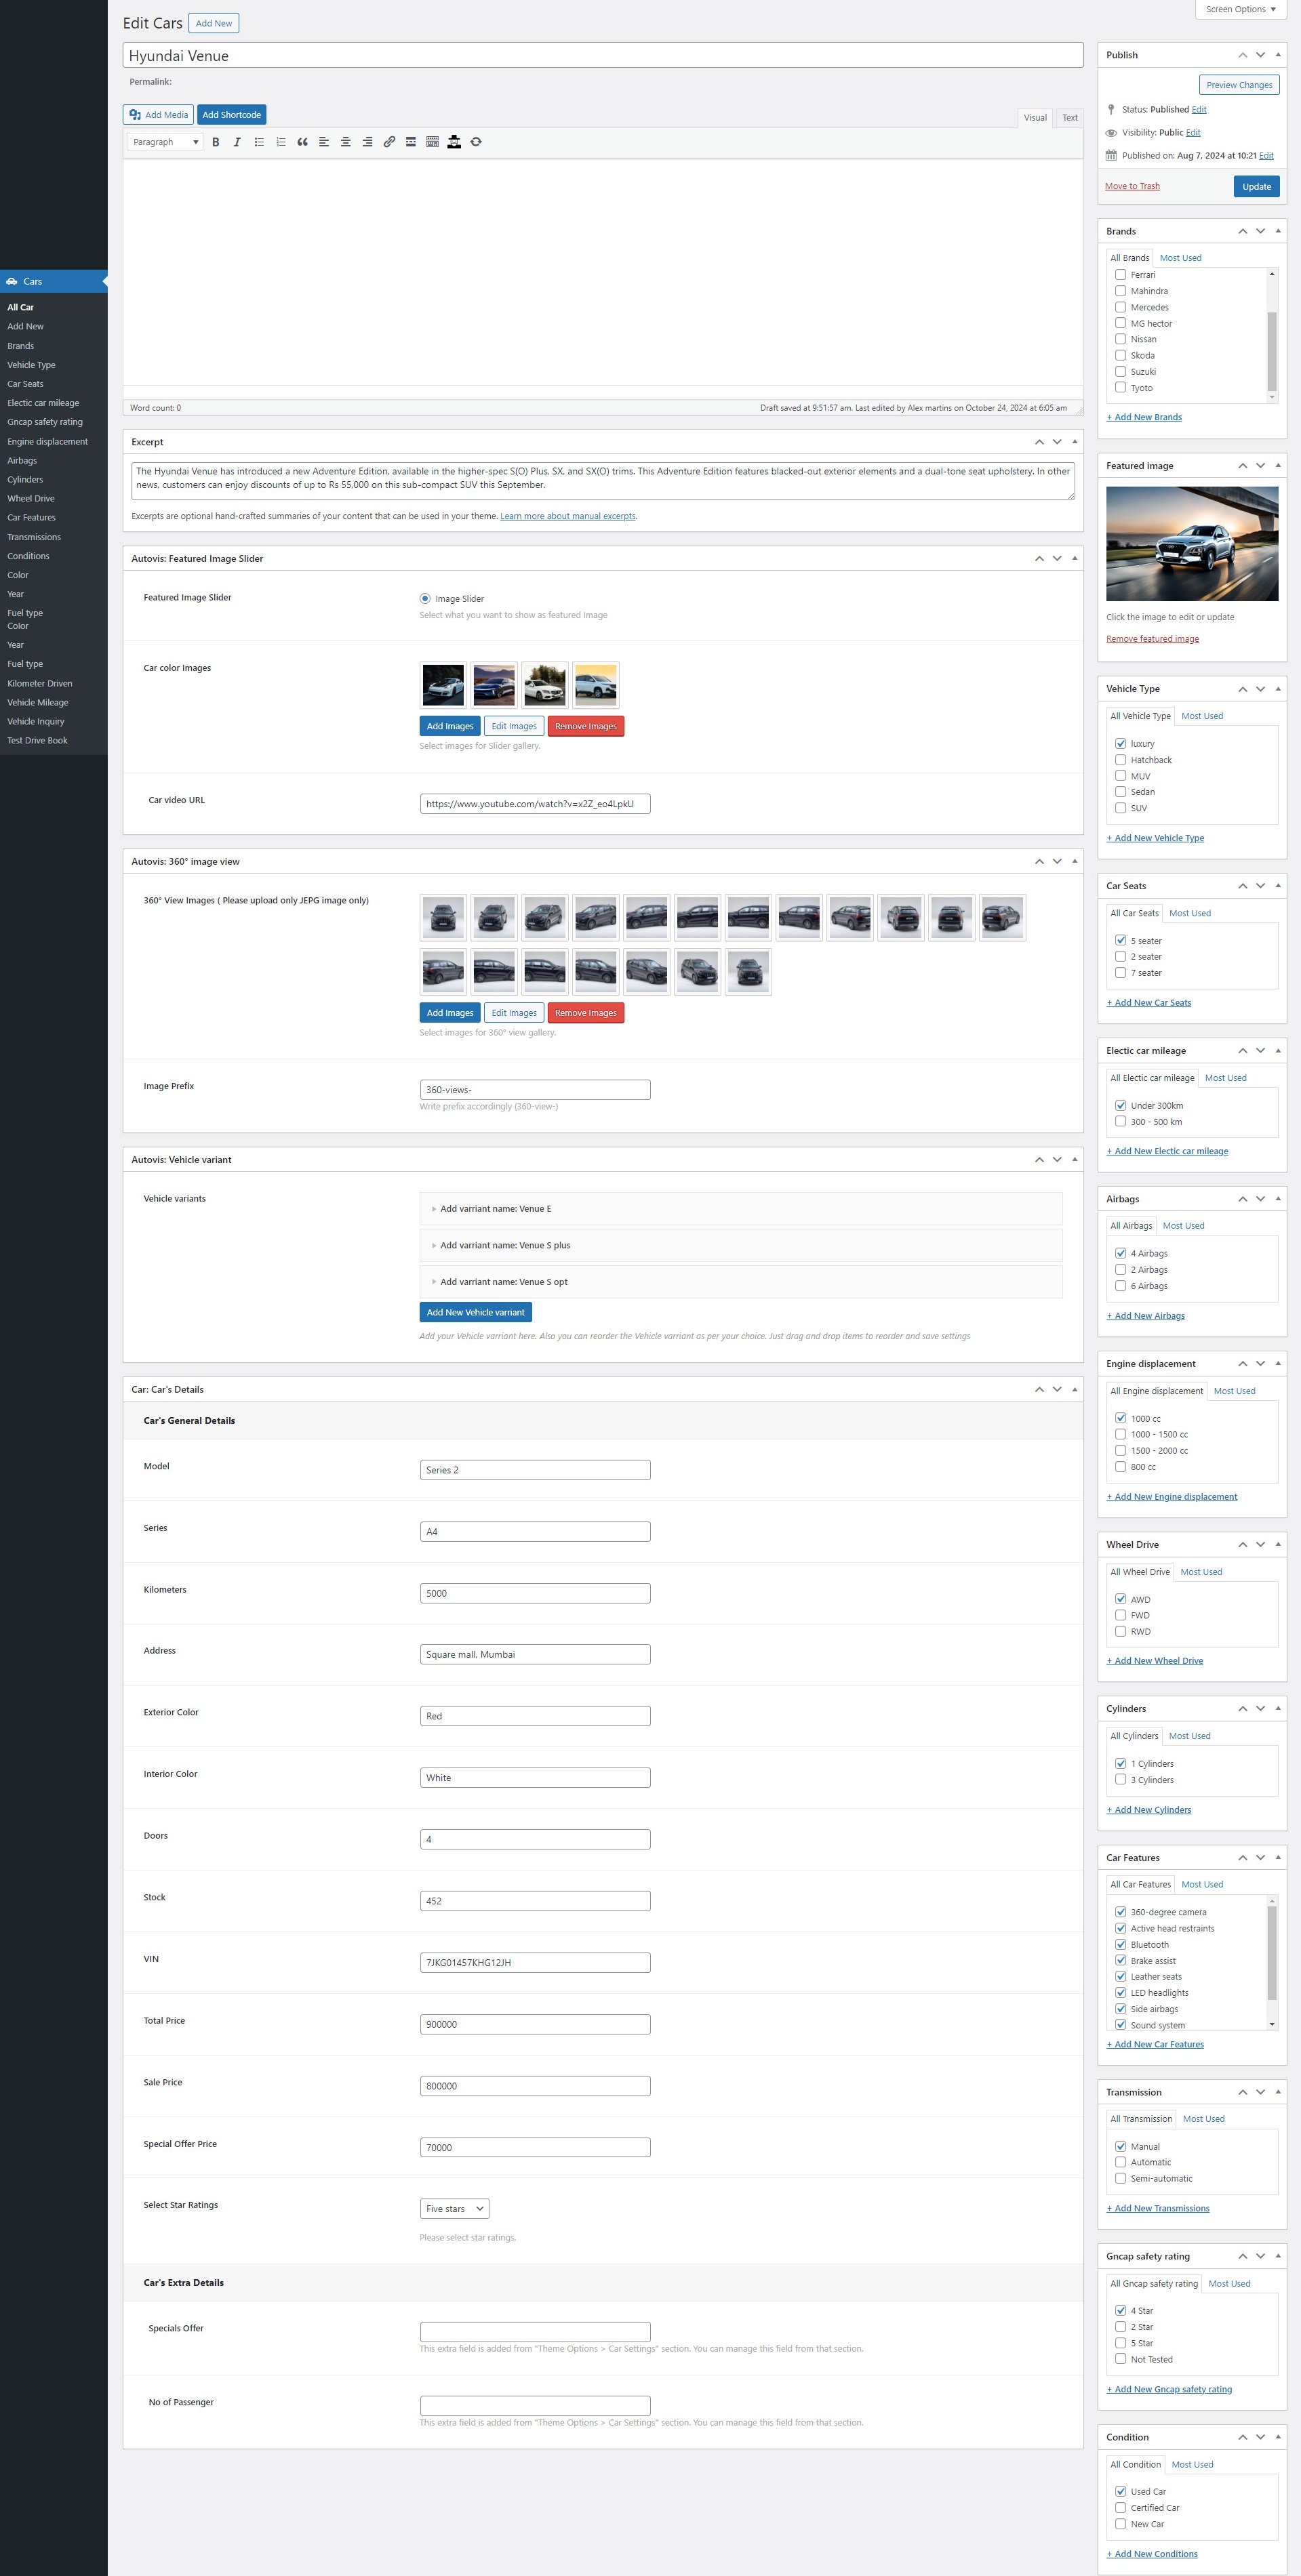Click Add New Vehicle varriant button
The width and height of the screenshot is (1301, 2576).
tap(476, 1312)
